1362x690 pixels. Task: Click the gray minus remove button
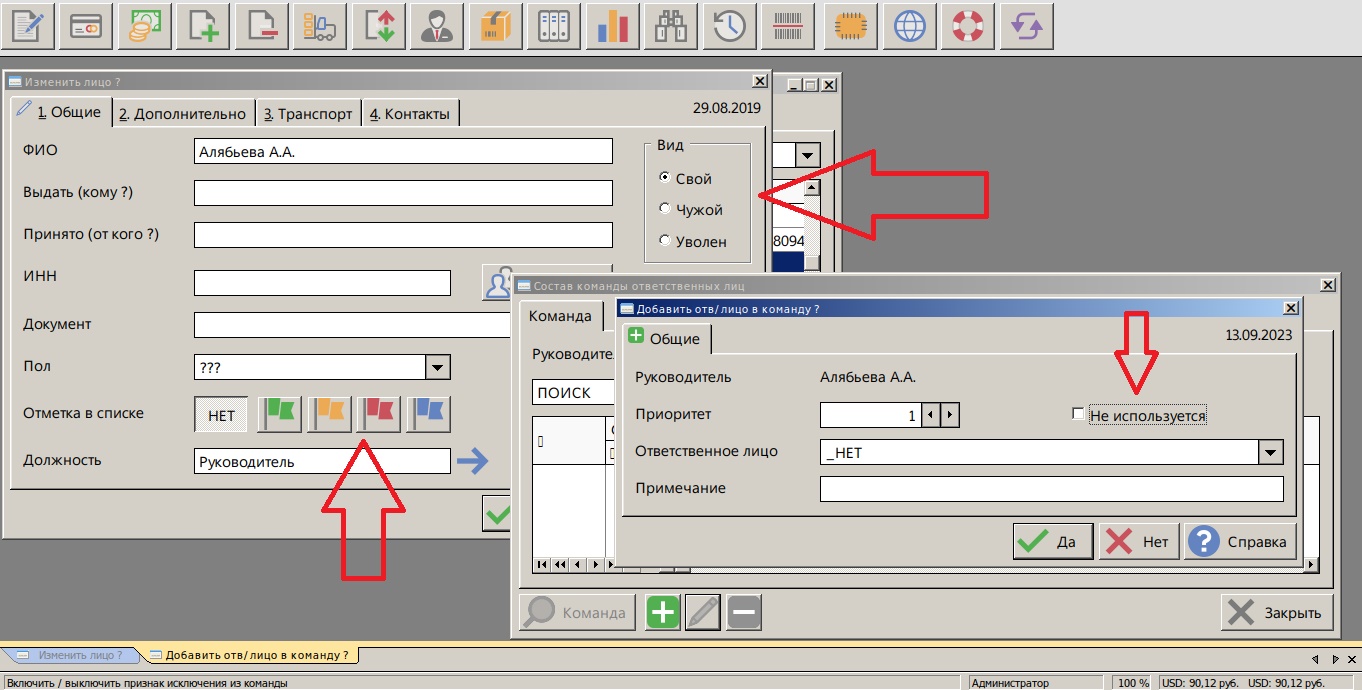coord(744,612)
